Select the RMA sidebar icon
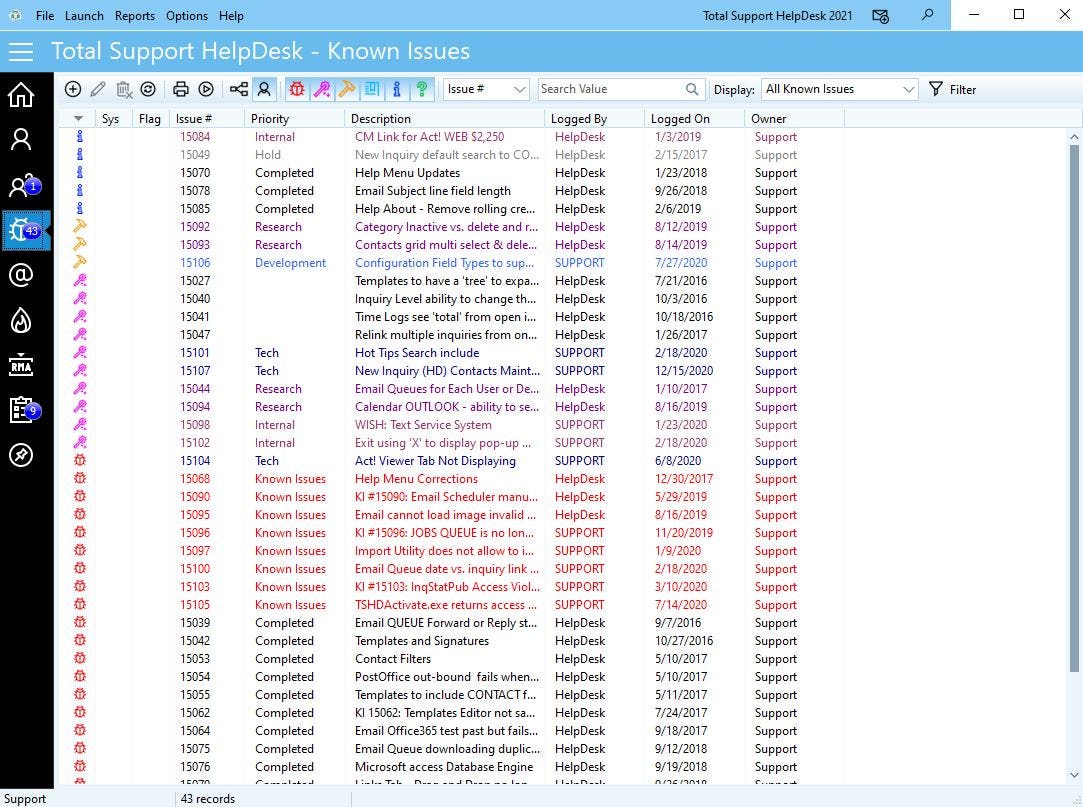 (x=22, y=364)
